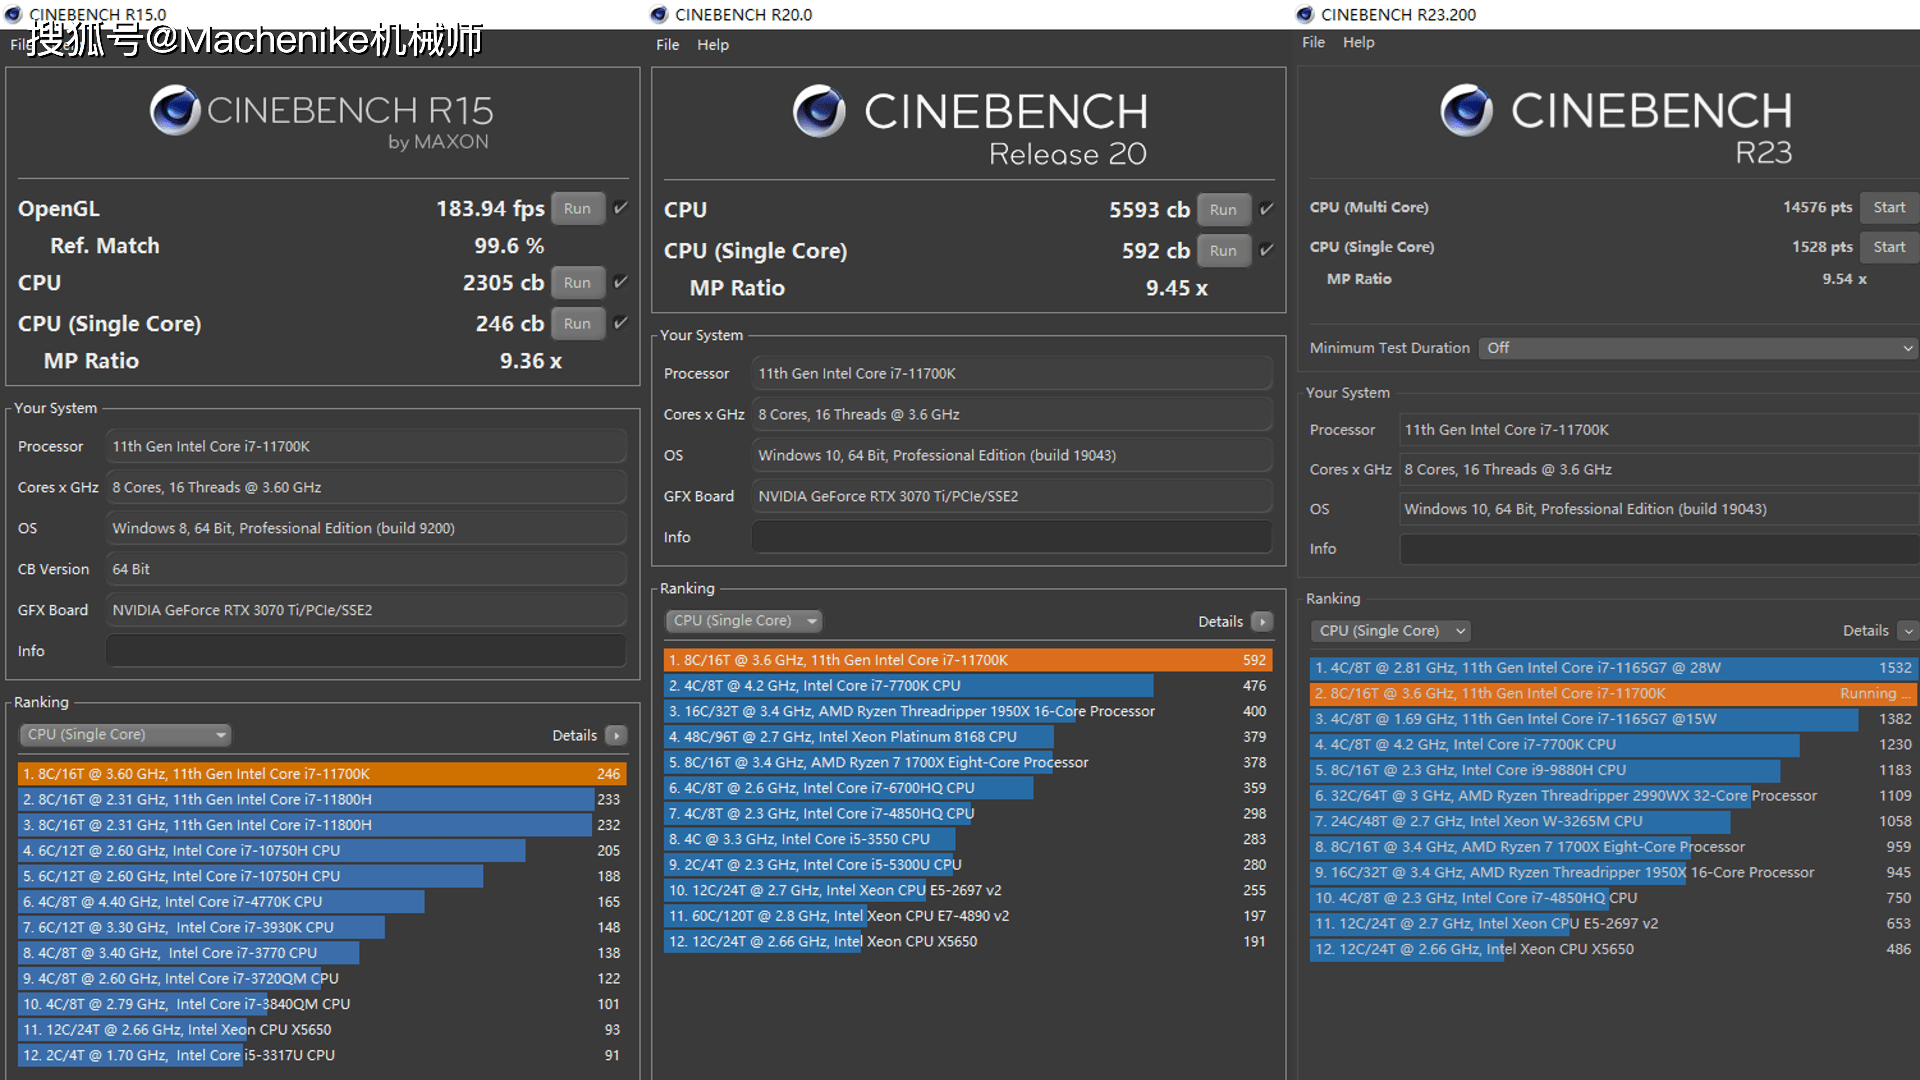The width and height of the screenshot is (1920, 1080).
Task: Click the Info input field in R15
Action: pyautogui.click(x=366, y=651)
